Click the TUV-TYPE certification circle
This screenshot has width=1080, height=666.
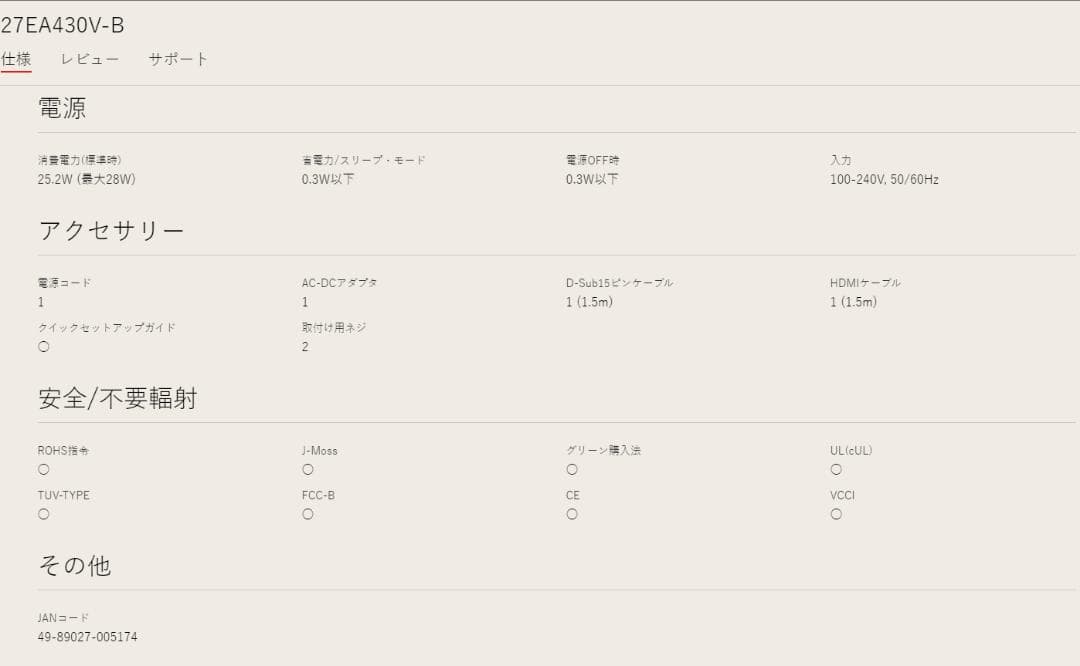43,513
